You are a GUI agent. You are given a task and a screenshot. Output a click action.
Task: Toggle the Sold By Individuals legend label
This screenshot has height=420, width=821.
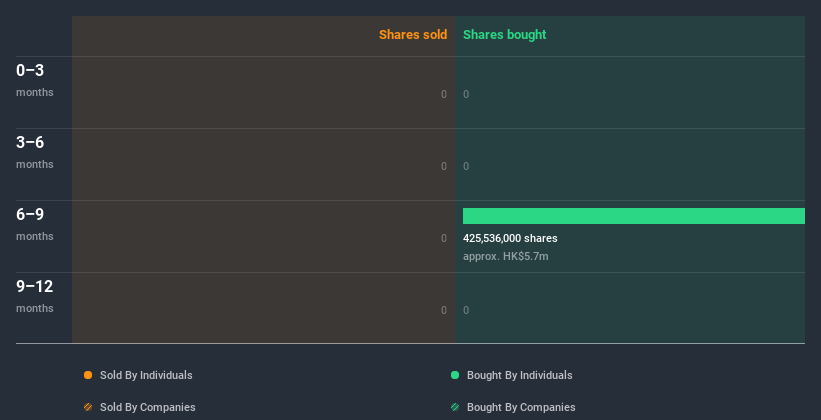146,375
